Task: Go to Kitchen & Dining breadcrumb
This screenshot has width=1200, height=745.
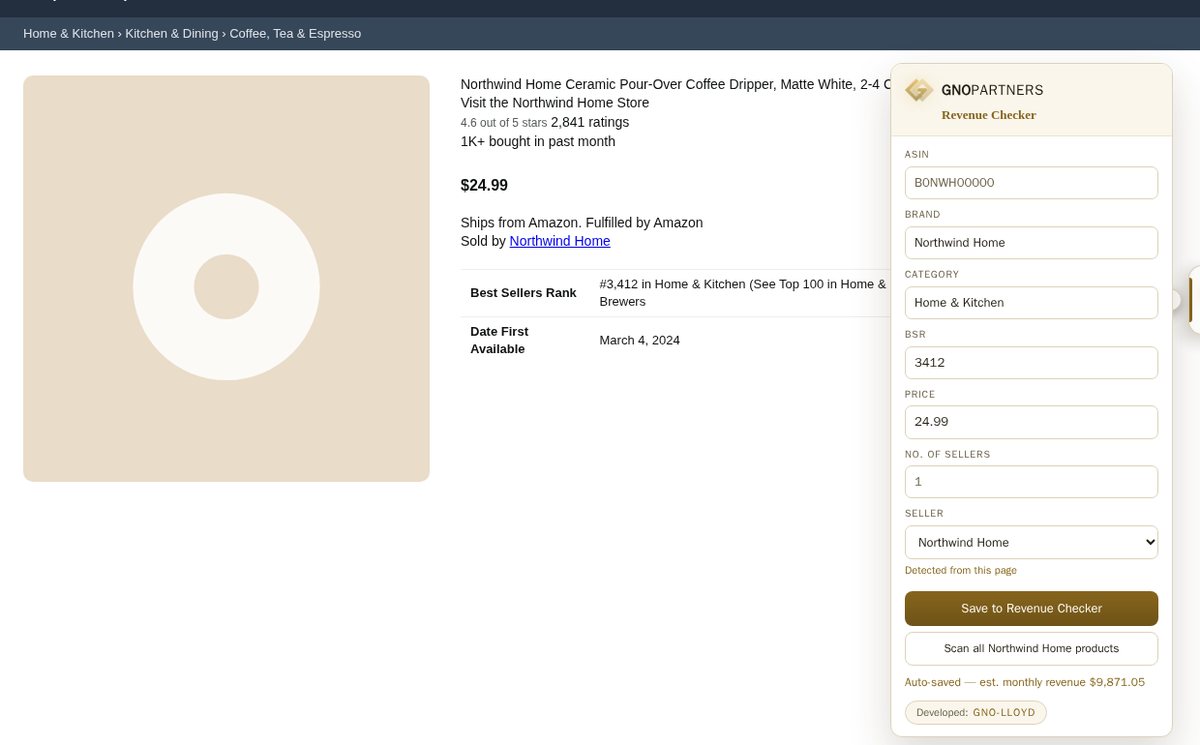Action: (x=172, y=34)
